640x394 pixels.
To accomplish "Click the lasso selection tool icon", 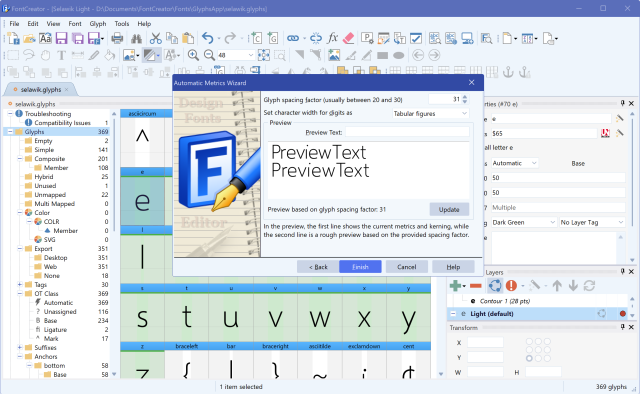I will 29,55.
